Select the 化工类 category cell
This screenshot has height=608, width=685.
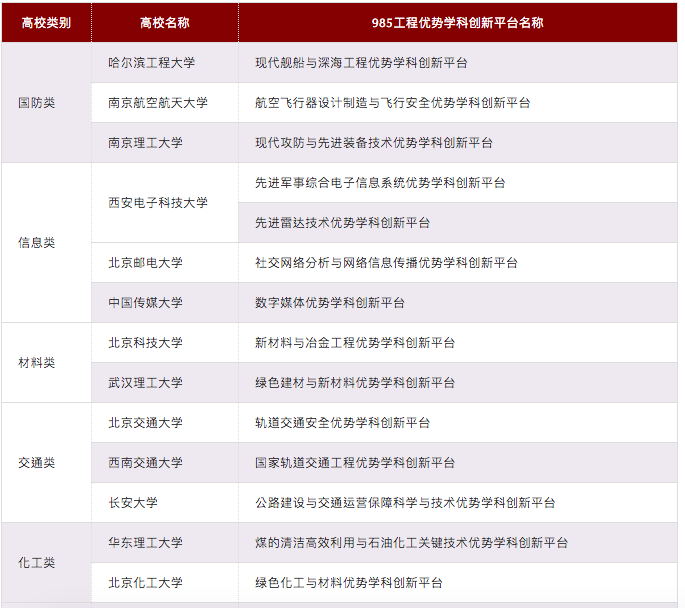[x=46, y=563]
